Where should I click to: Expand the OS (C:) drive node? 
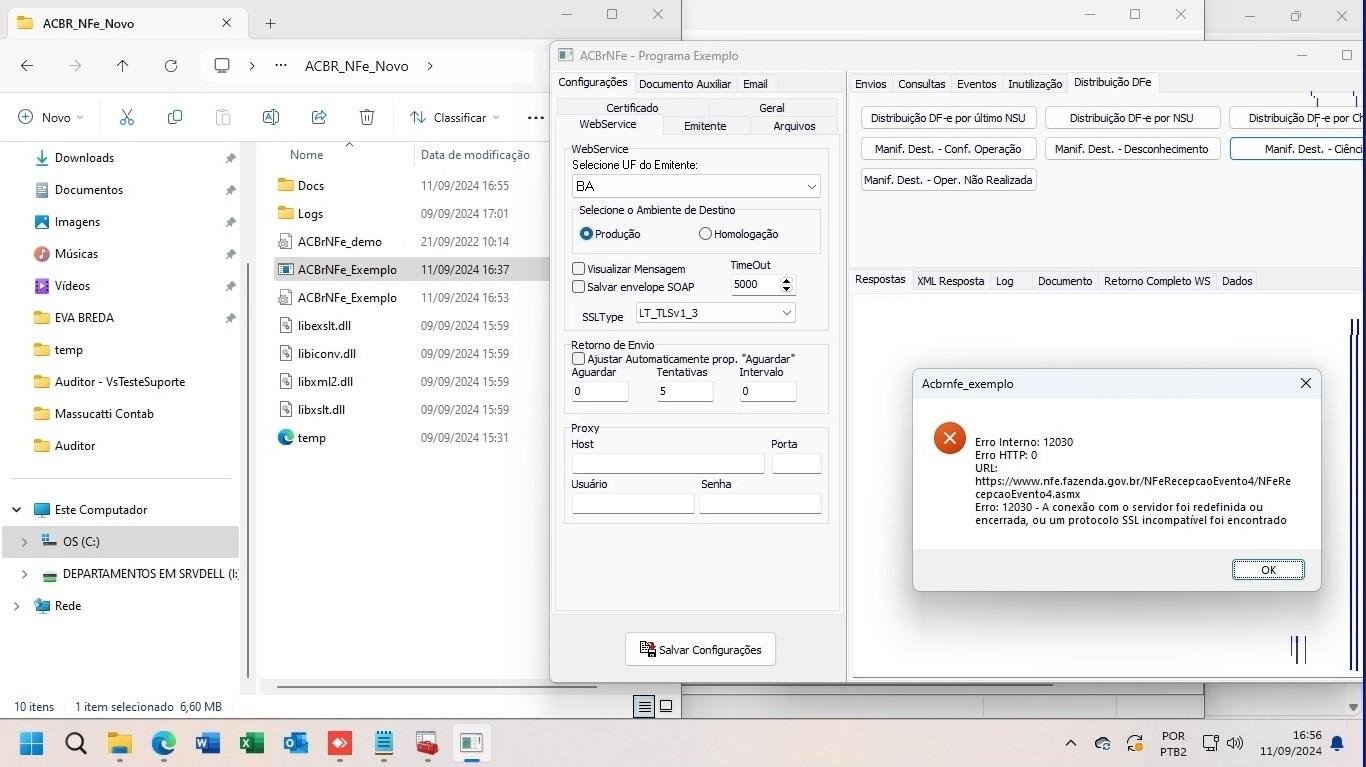(x=24, y=542)
